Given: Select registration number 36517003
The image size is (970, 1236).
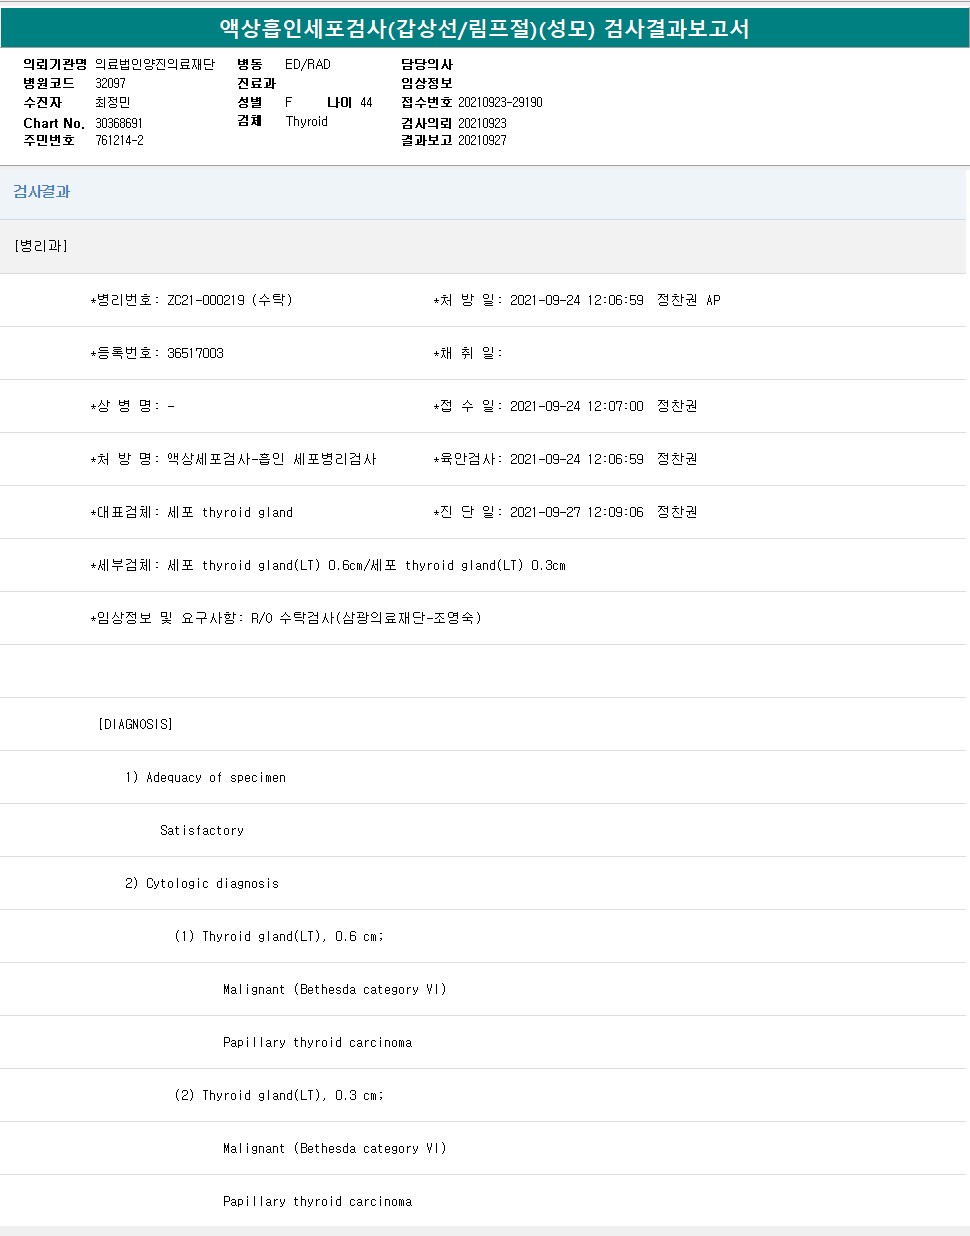Looking at the screenshot, I should point(196,353).
